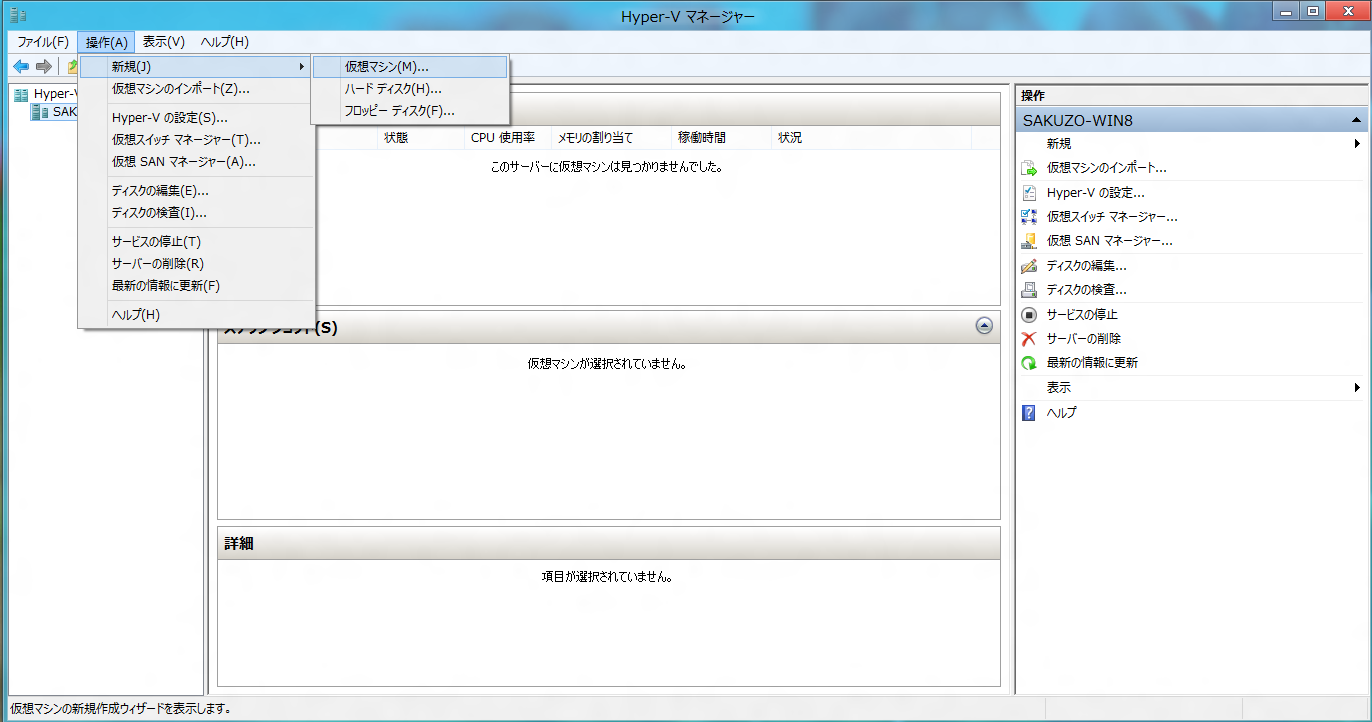The width and height of the screenshot is (1372, 722).
Task: Select サーバーの削除(R) in the dropdown menu
Action: 197,264
